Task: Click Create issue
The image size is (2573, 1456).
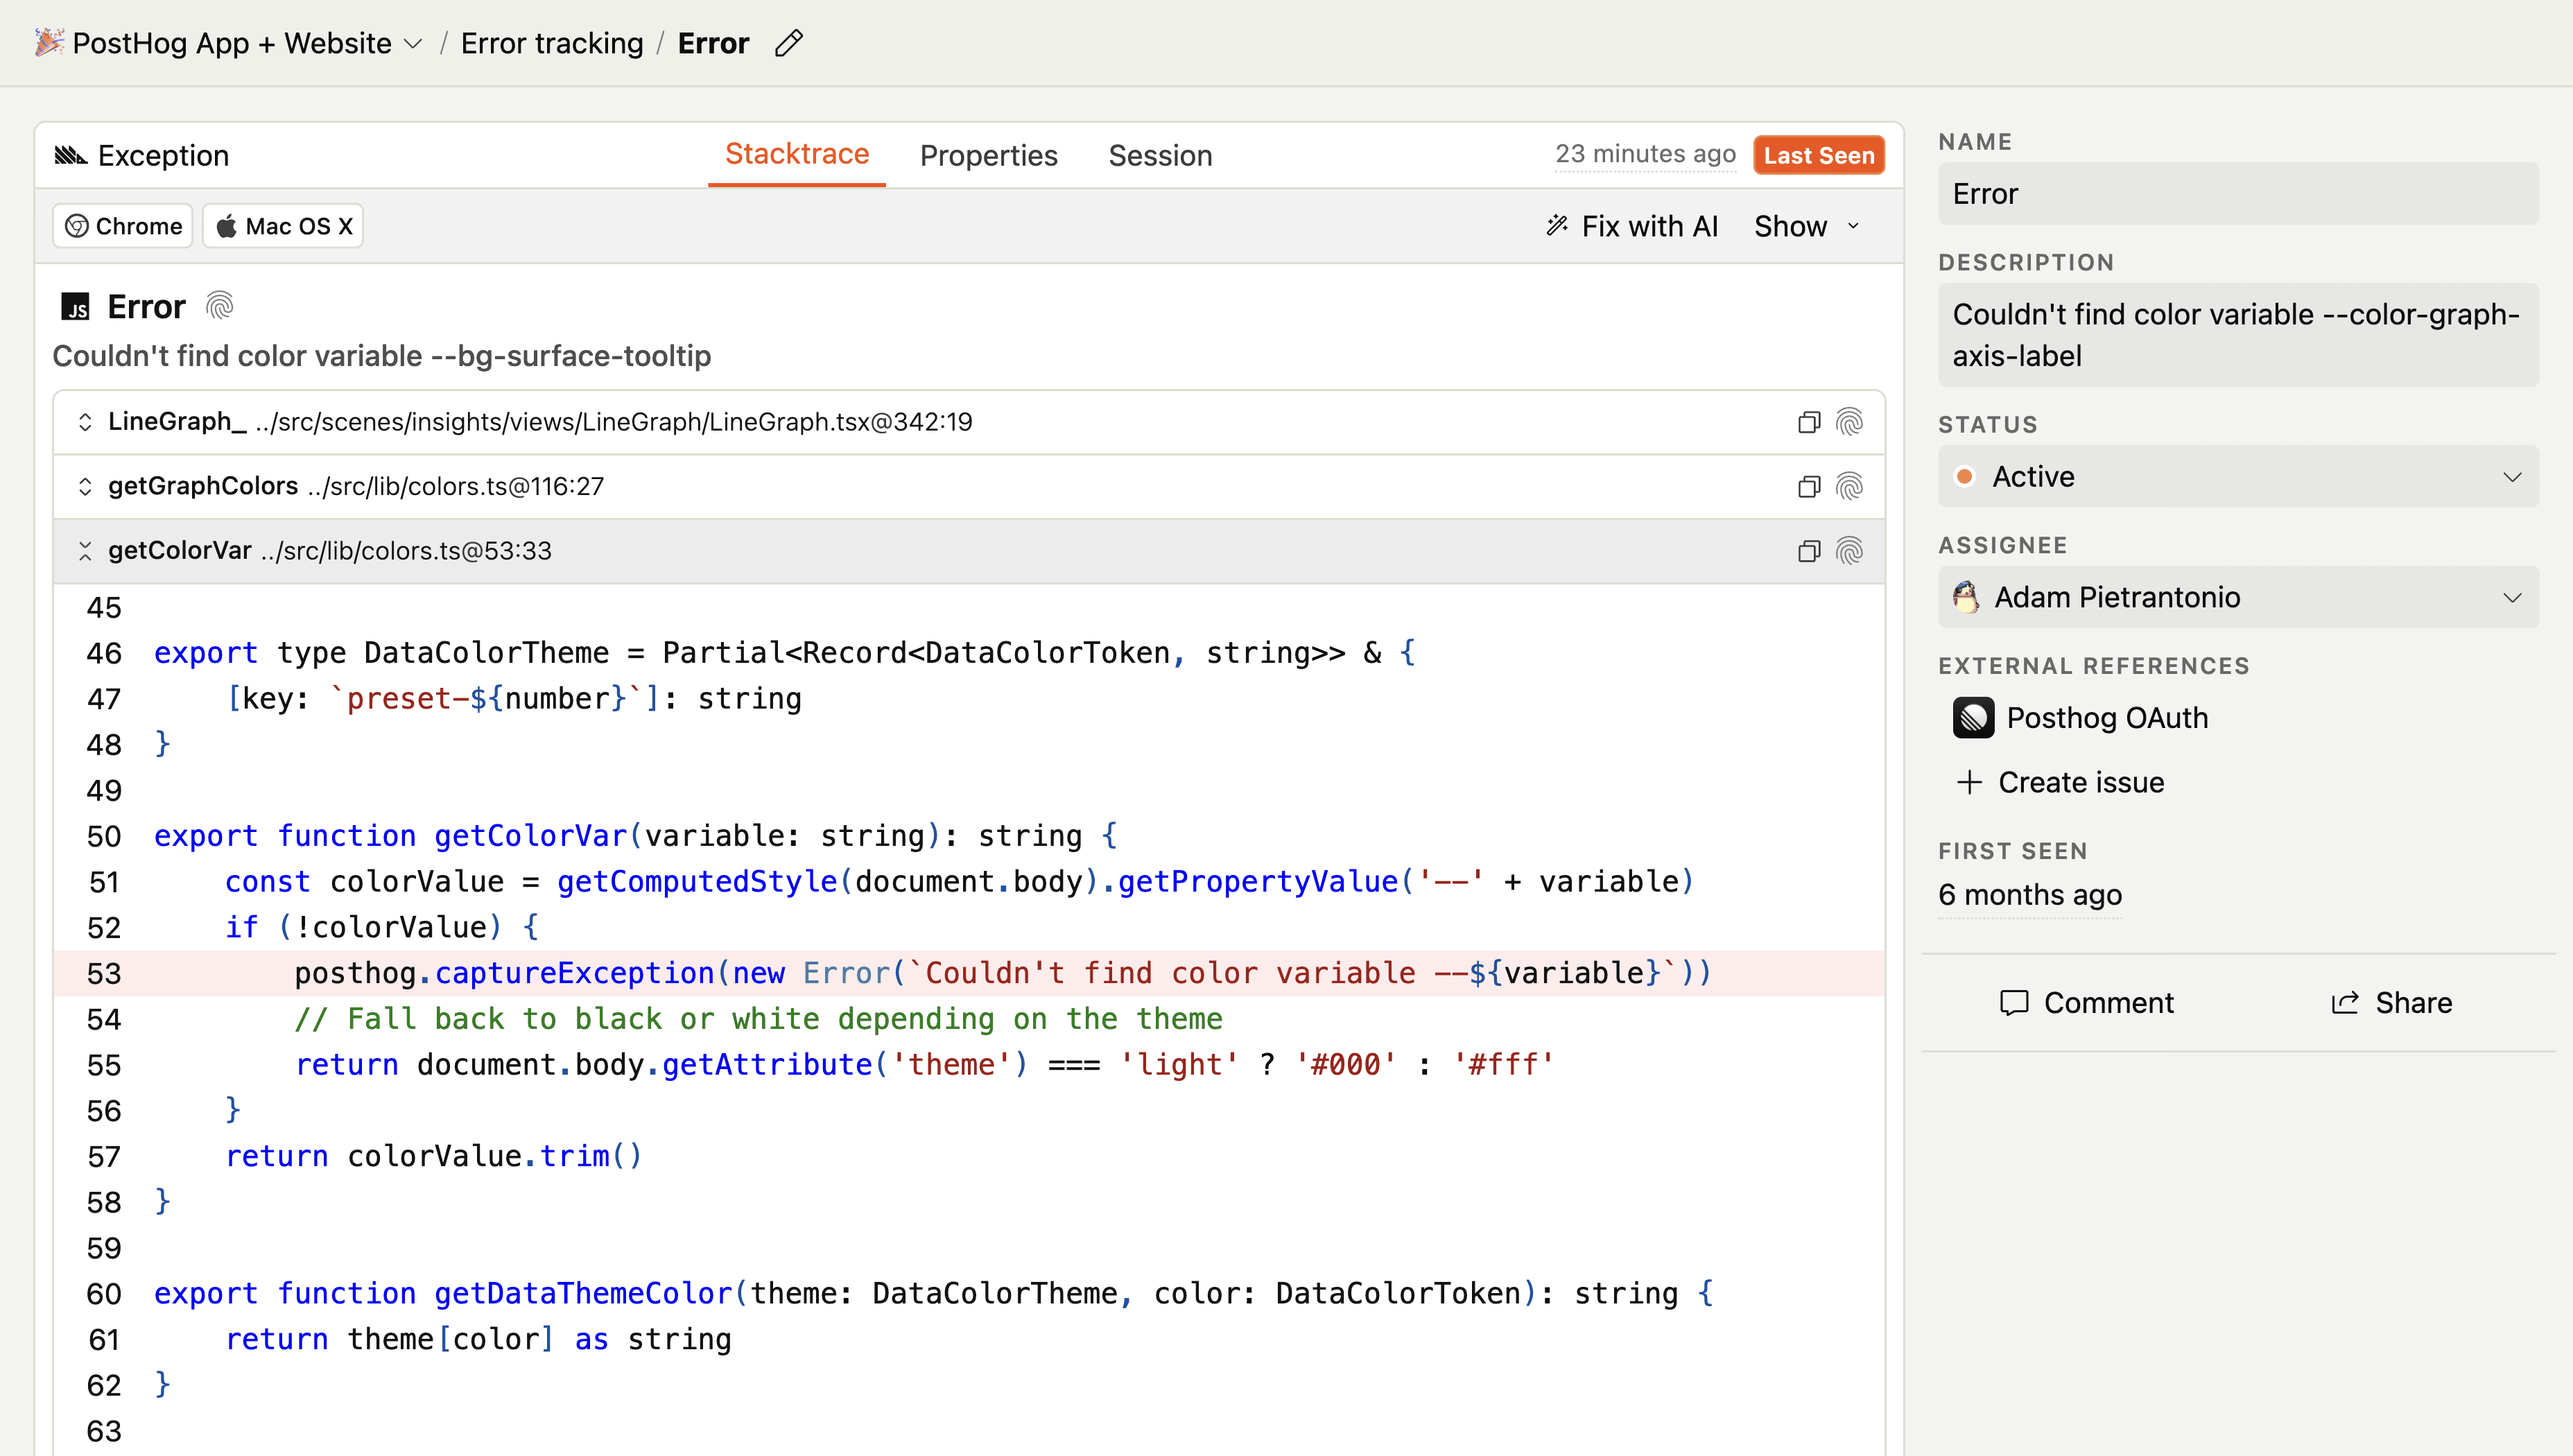Action: click(2060, 782)
